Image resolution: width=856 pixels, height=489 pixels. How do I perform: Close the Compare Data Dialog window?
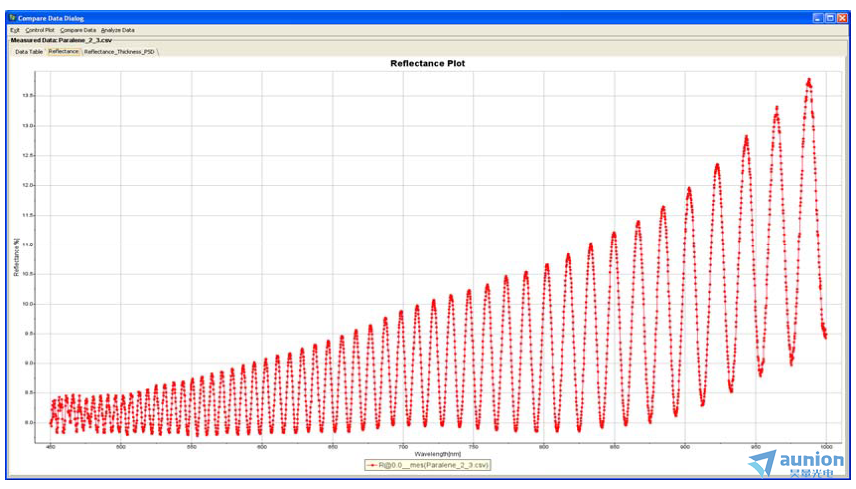pos(842,18)
